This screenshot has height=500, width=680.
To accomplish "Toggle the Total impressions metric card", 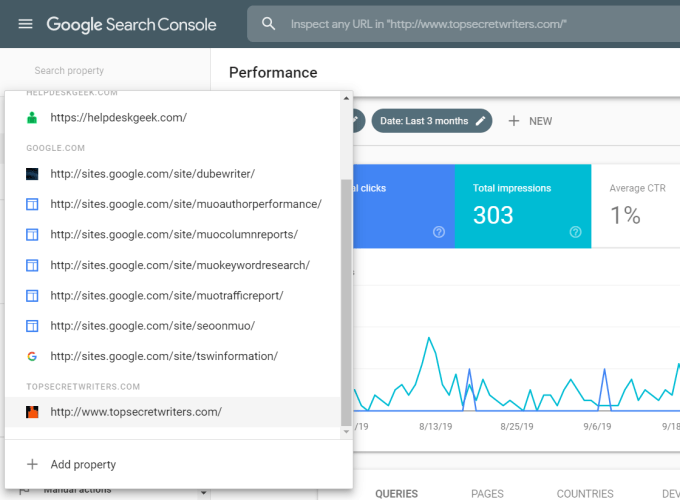I will tap(523, 205).
